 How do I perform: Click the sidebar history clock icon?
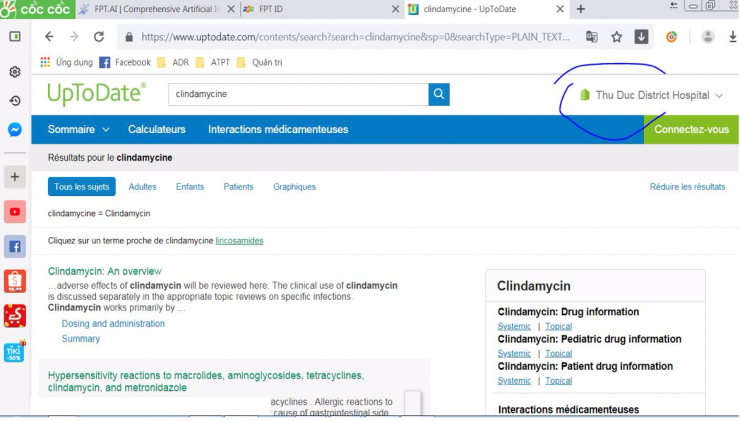pyautogui.click(x=15, y=101)
